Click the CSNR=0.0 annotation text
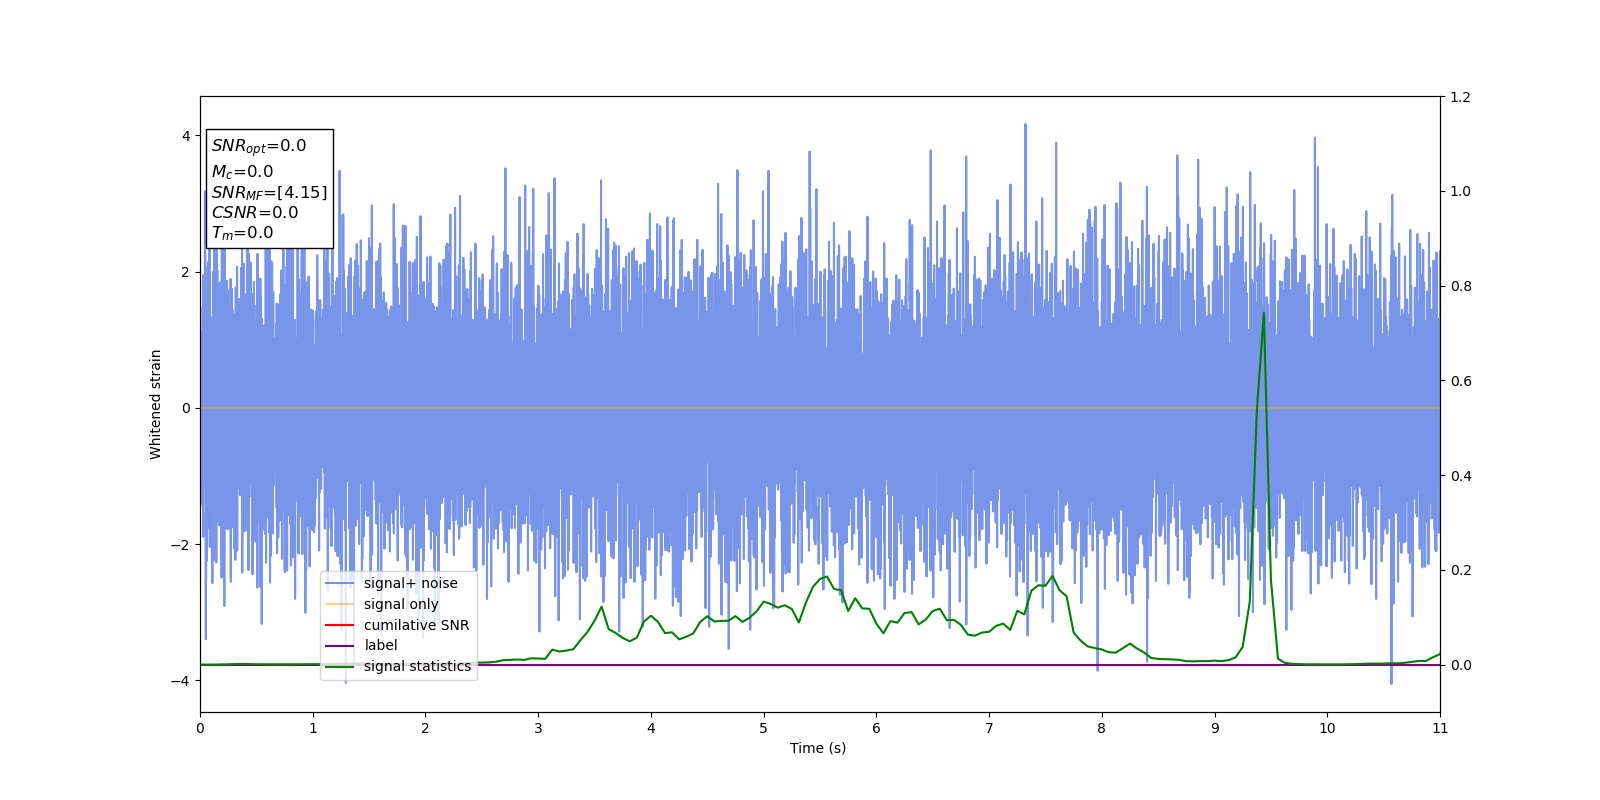Viewport: 1600px width, 800px height. [x=254, y=212]
